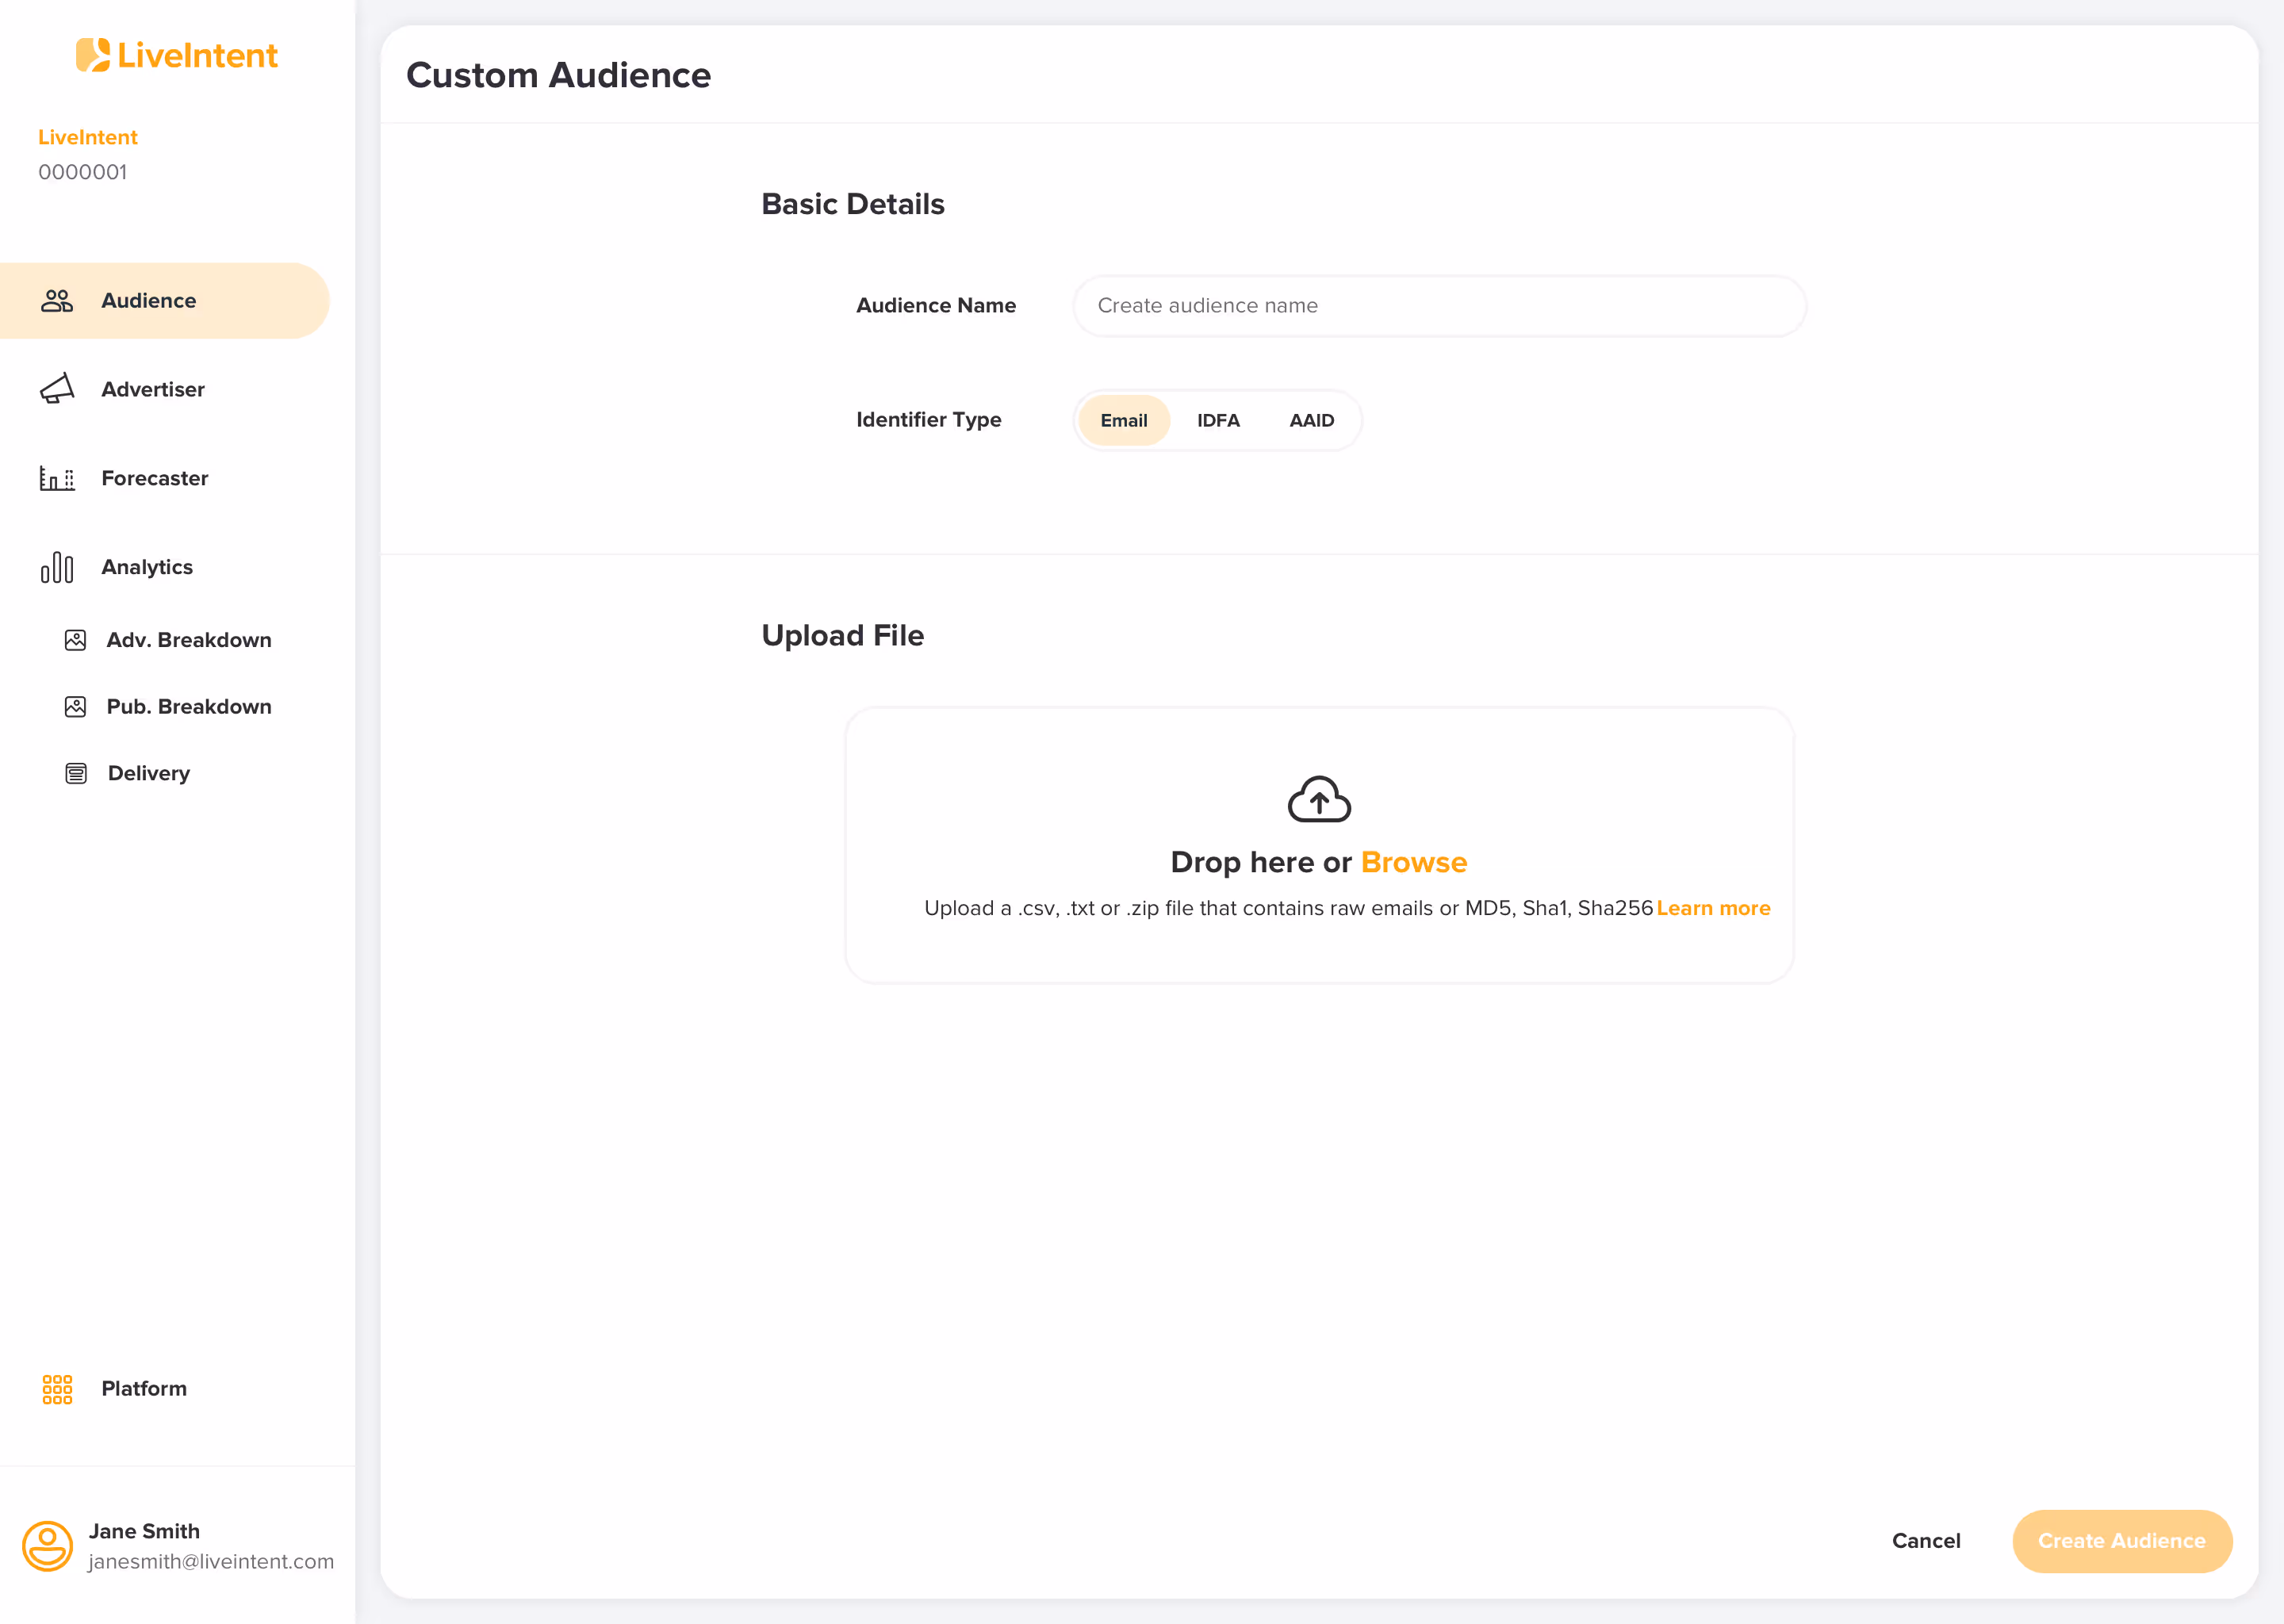Screen dimensions: 2284x1624
Task: Click the Audience people icon
Action: click(x=57, y=301)
